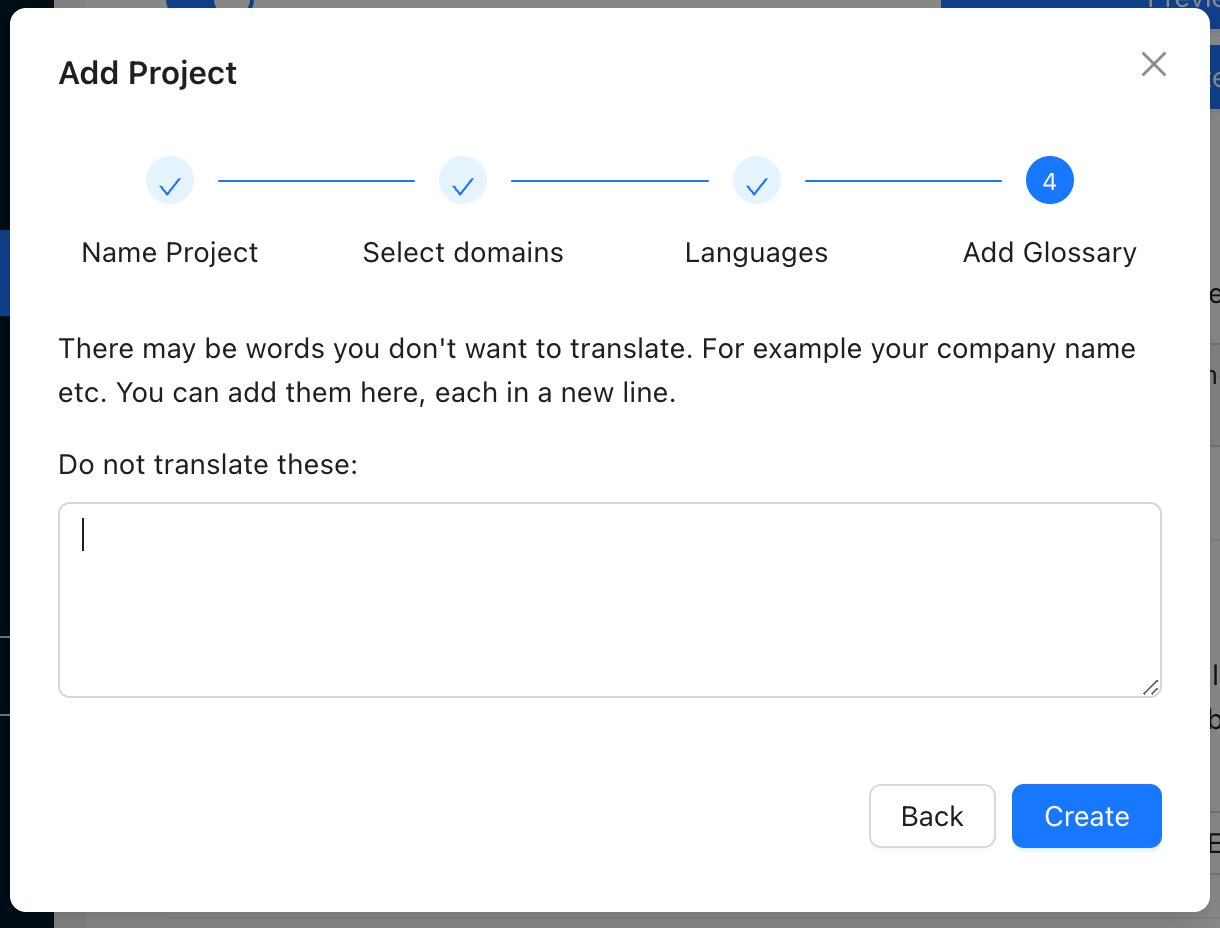The image size is (1220, 928).
Task: Click the Name Project step label
Action: click(x=170, y=253)
